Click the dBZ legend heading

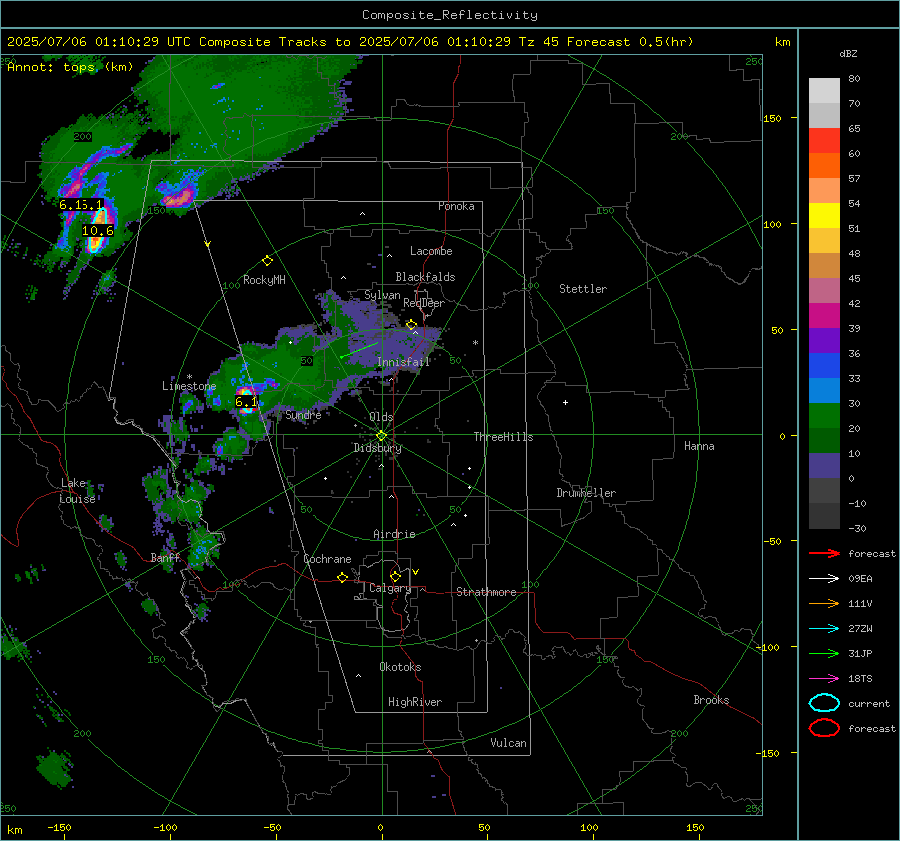[x=848, y=53]
